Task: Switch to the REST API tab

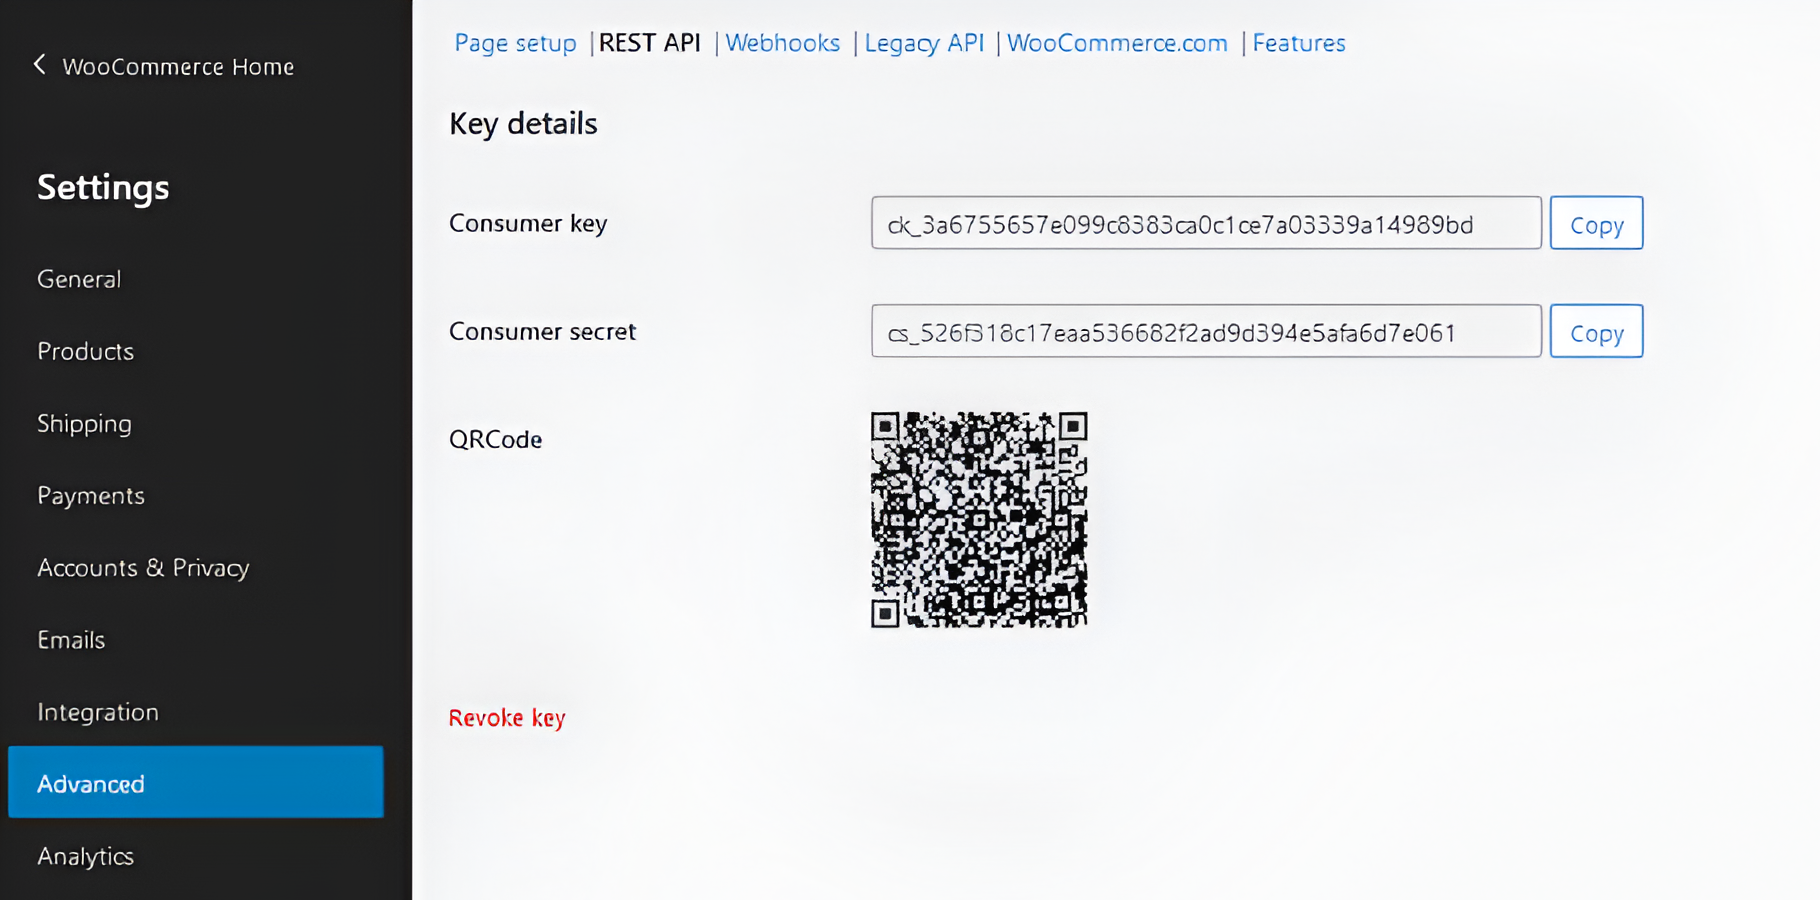Action: (649, 43)
